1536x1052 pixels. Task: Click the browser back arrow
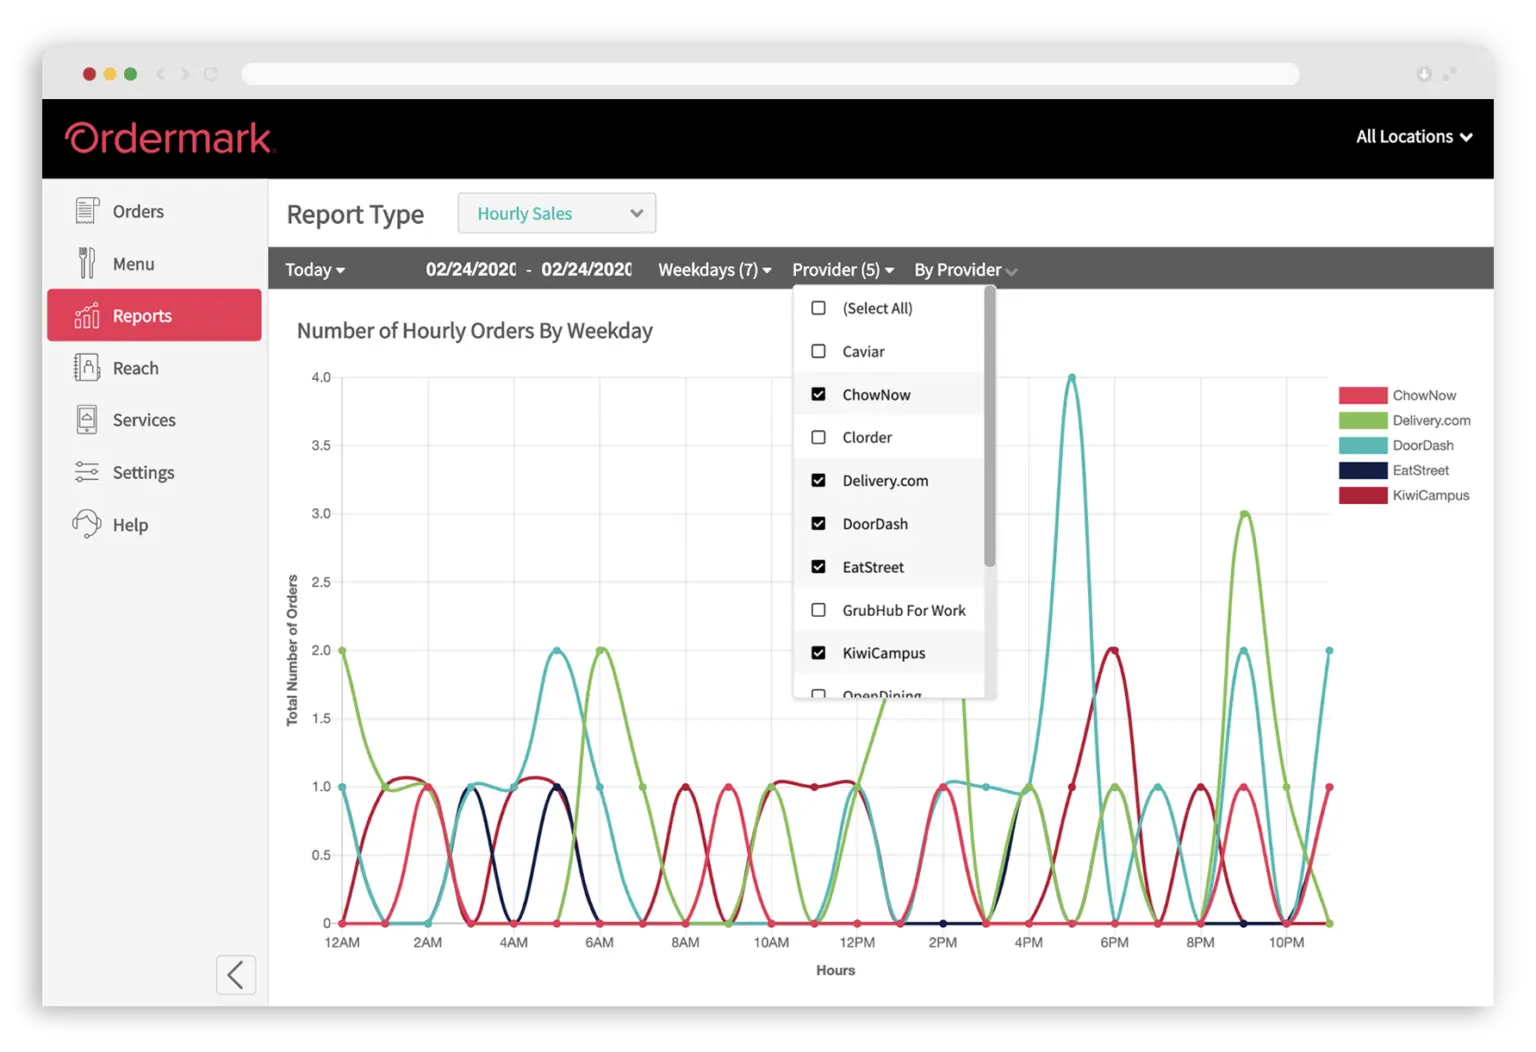(x=161, y=74)
